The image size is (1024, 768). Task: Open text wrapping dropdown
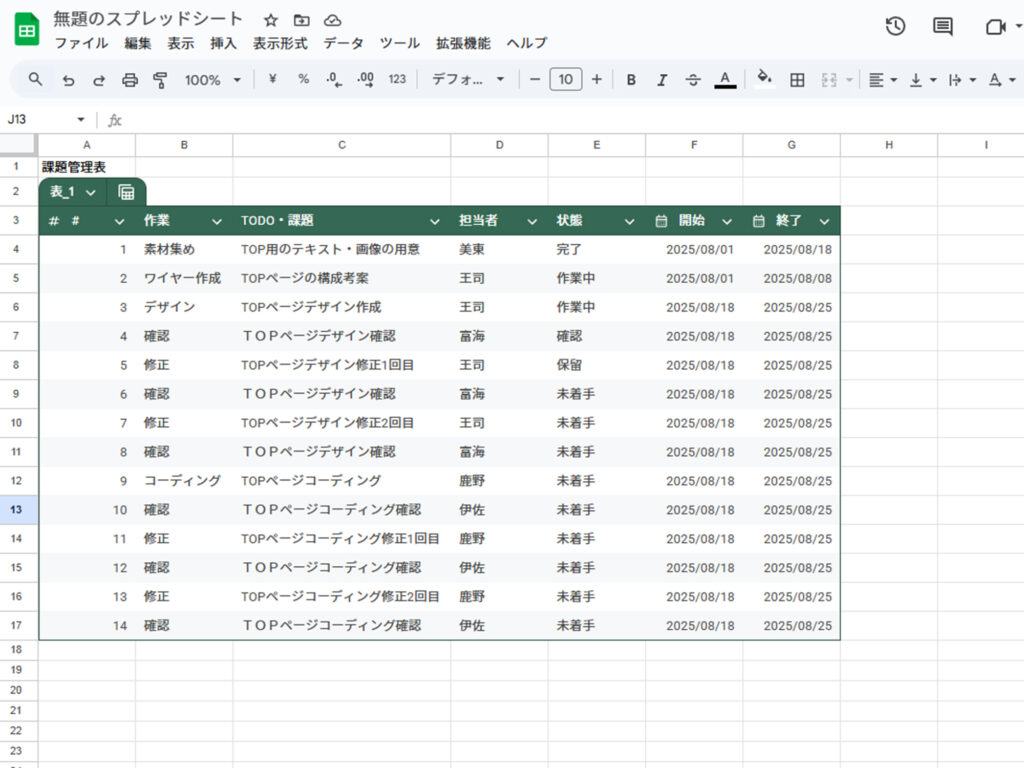(x=962, y=80)
